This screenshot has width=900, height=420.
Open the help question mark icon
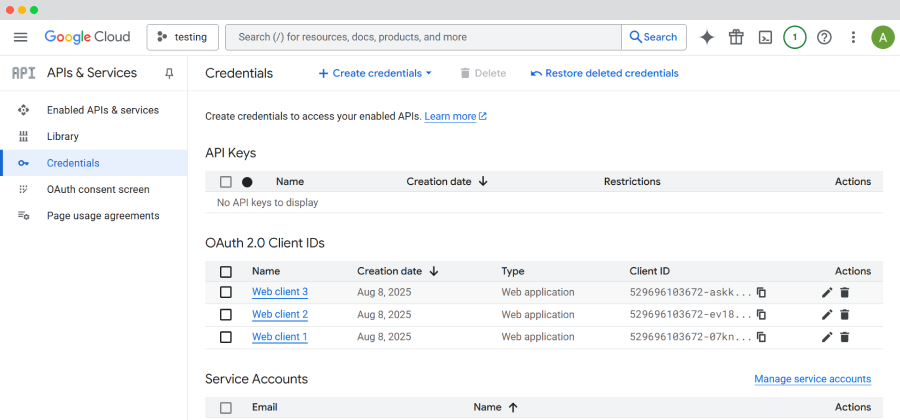(x=824, y=37)
